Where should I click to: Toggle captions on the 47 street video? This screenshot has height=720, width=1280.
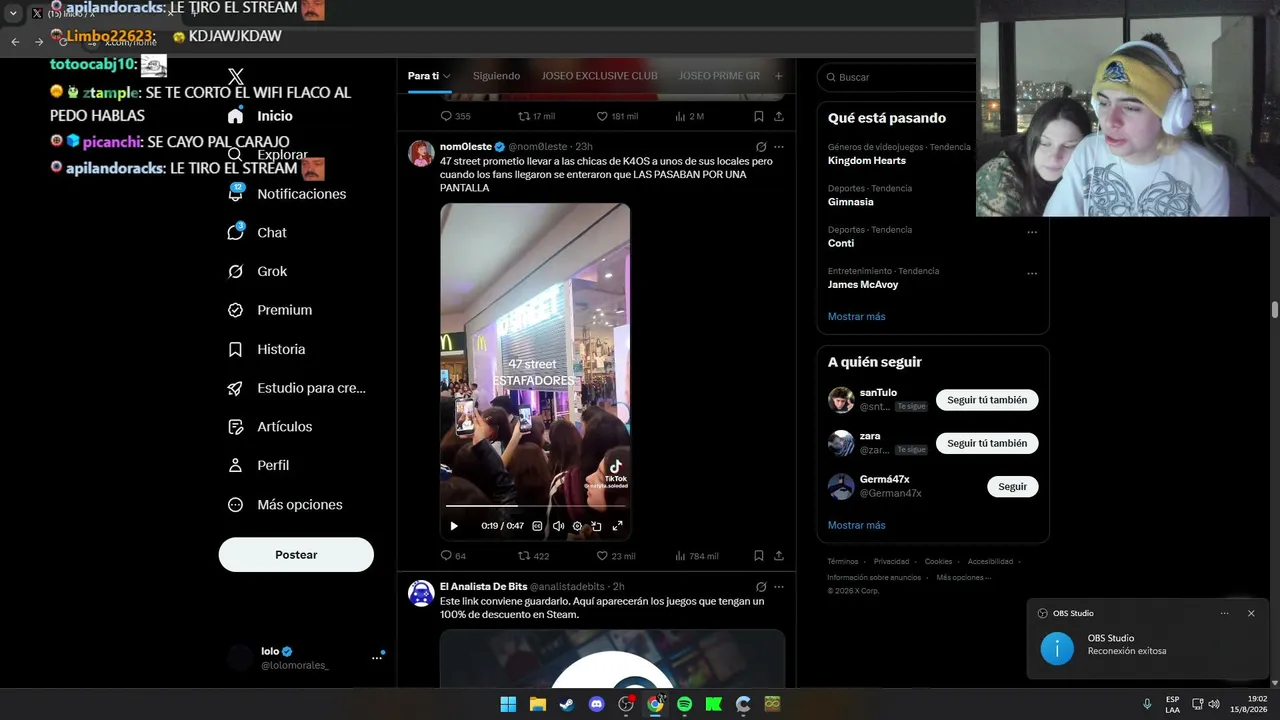pos(537,526)
